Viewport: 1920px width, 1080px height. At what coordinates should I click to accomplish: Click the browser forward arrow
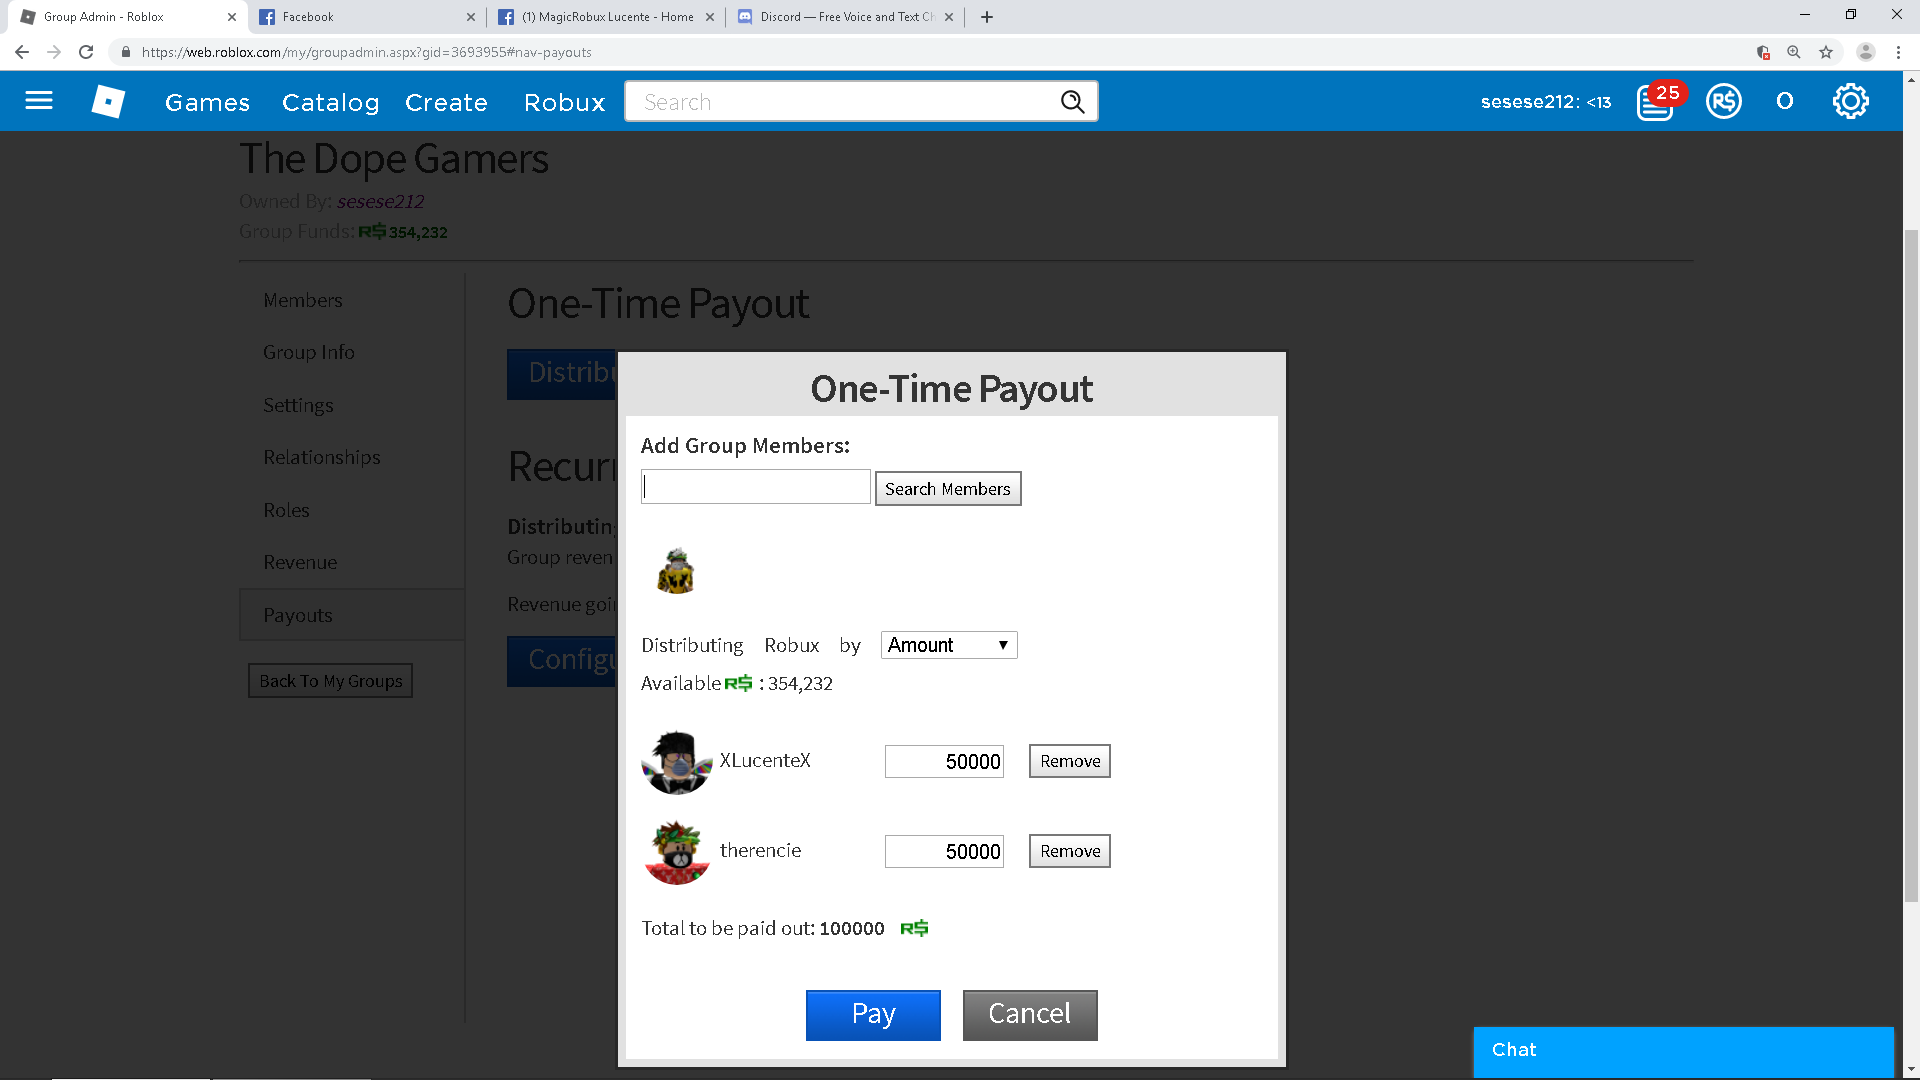pyautogui.click(x=54, y=52)
